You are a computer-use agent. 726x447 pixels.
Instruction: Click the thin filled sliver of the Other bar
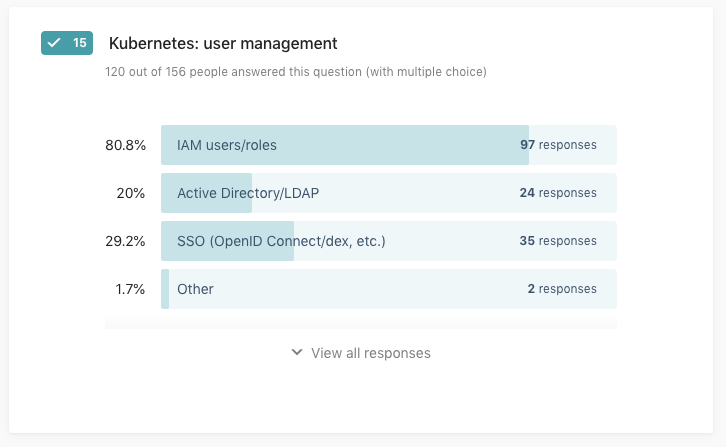pyautogui.click(x=165, y=289)
